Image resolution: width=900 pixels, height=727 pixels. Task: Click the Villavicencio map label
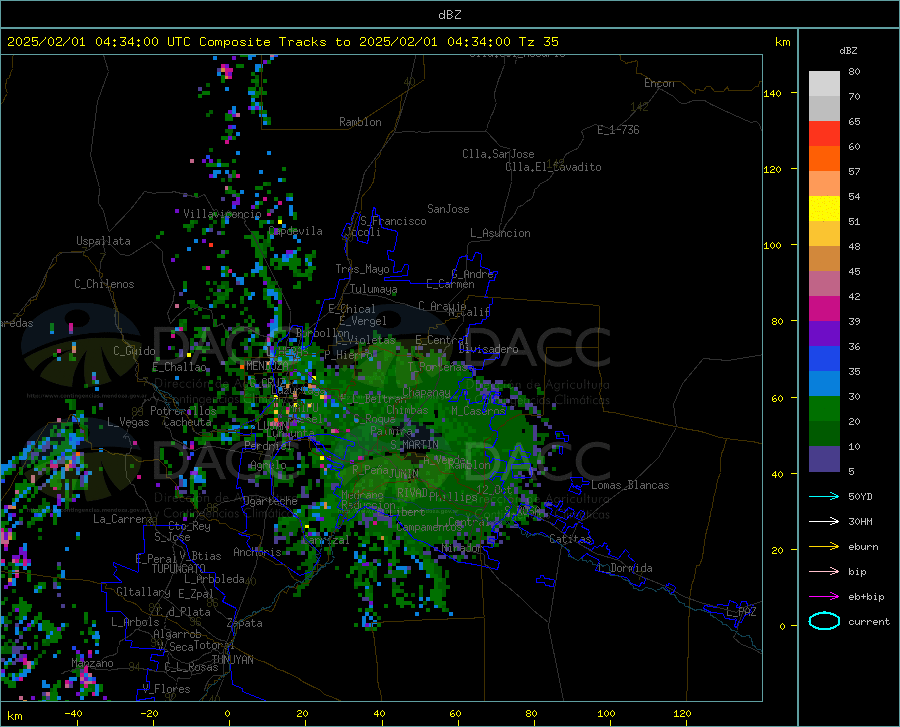pos(222,214)
